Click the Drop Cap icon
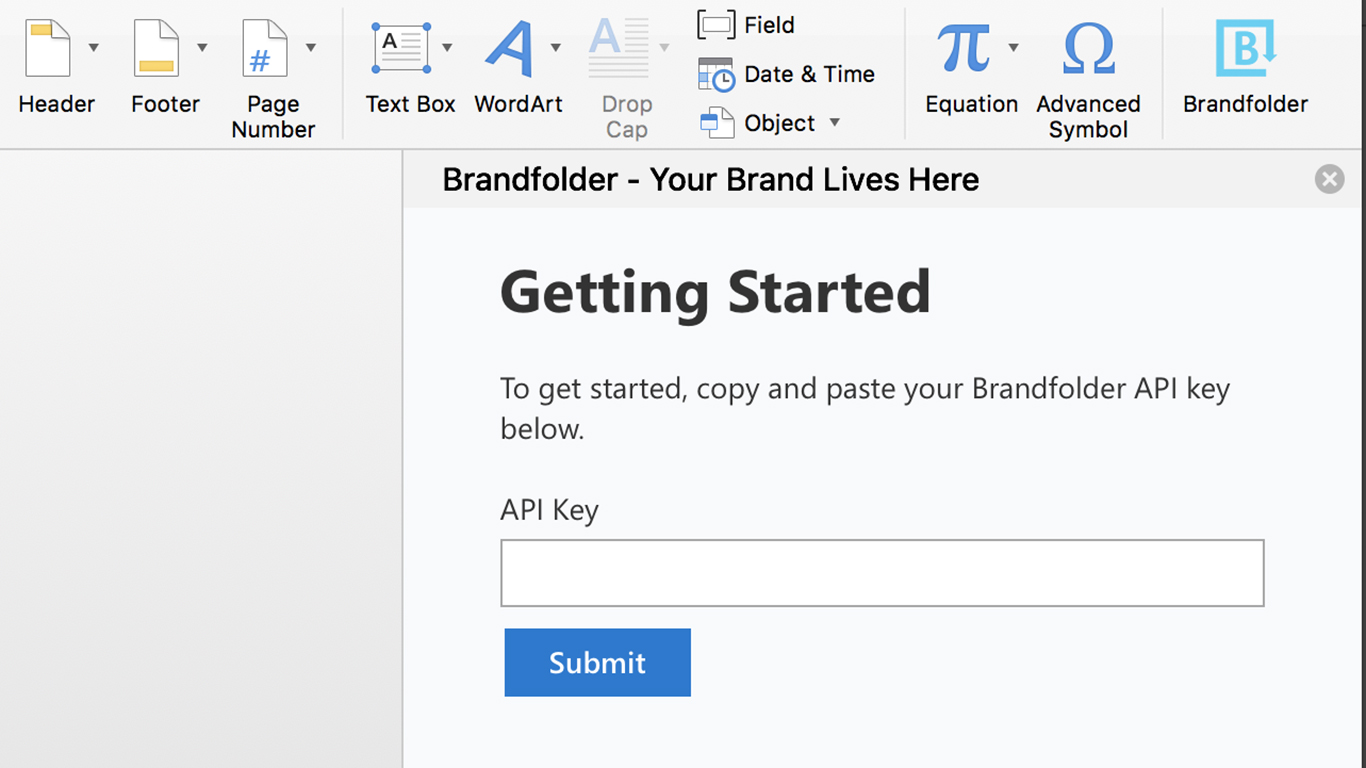This screenshot has height=768, width=1366. tap(618, 48)
